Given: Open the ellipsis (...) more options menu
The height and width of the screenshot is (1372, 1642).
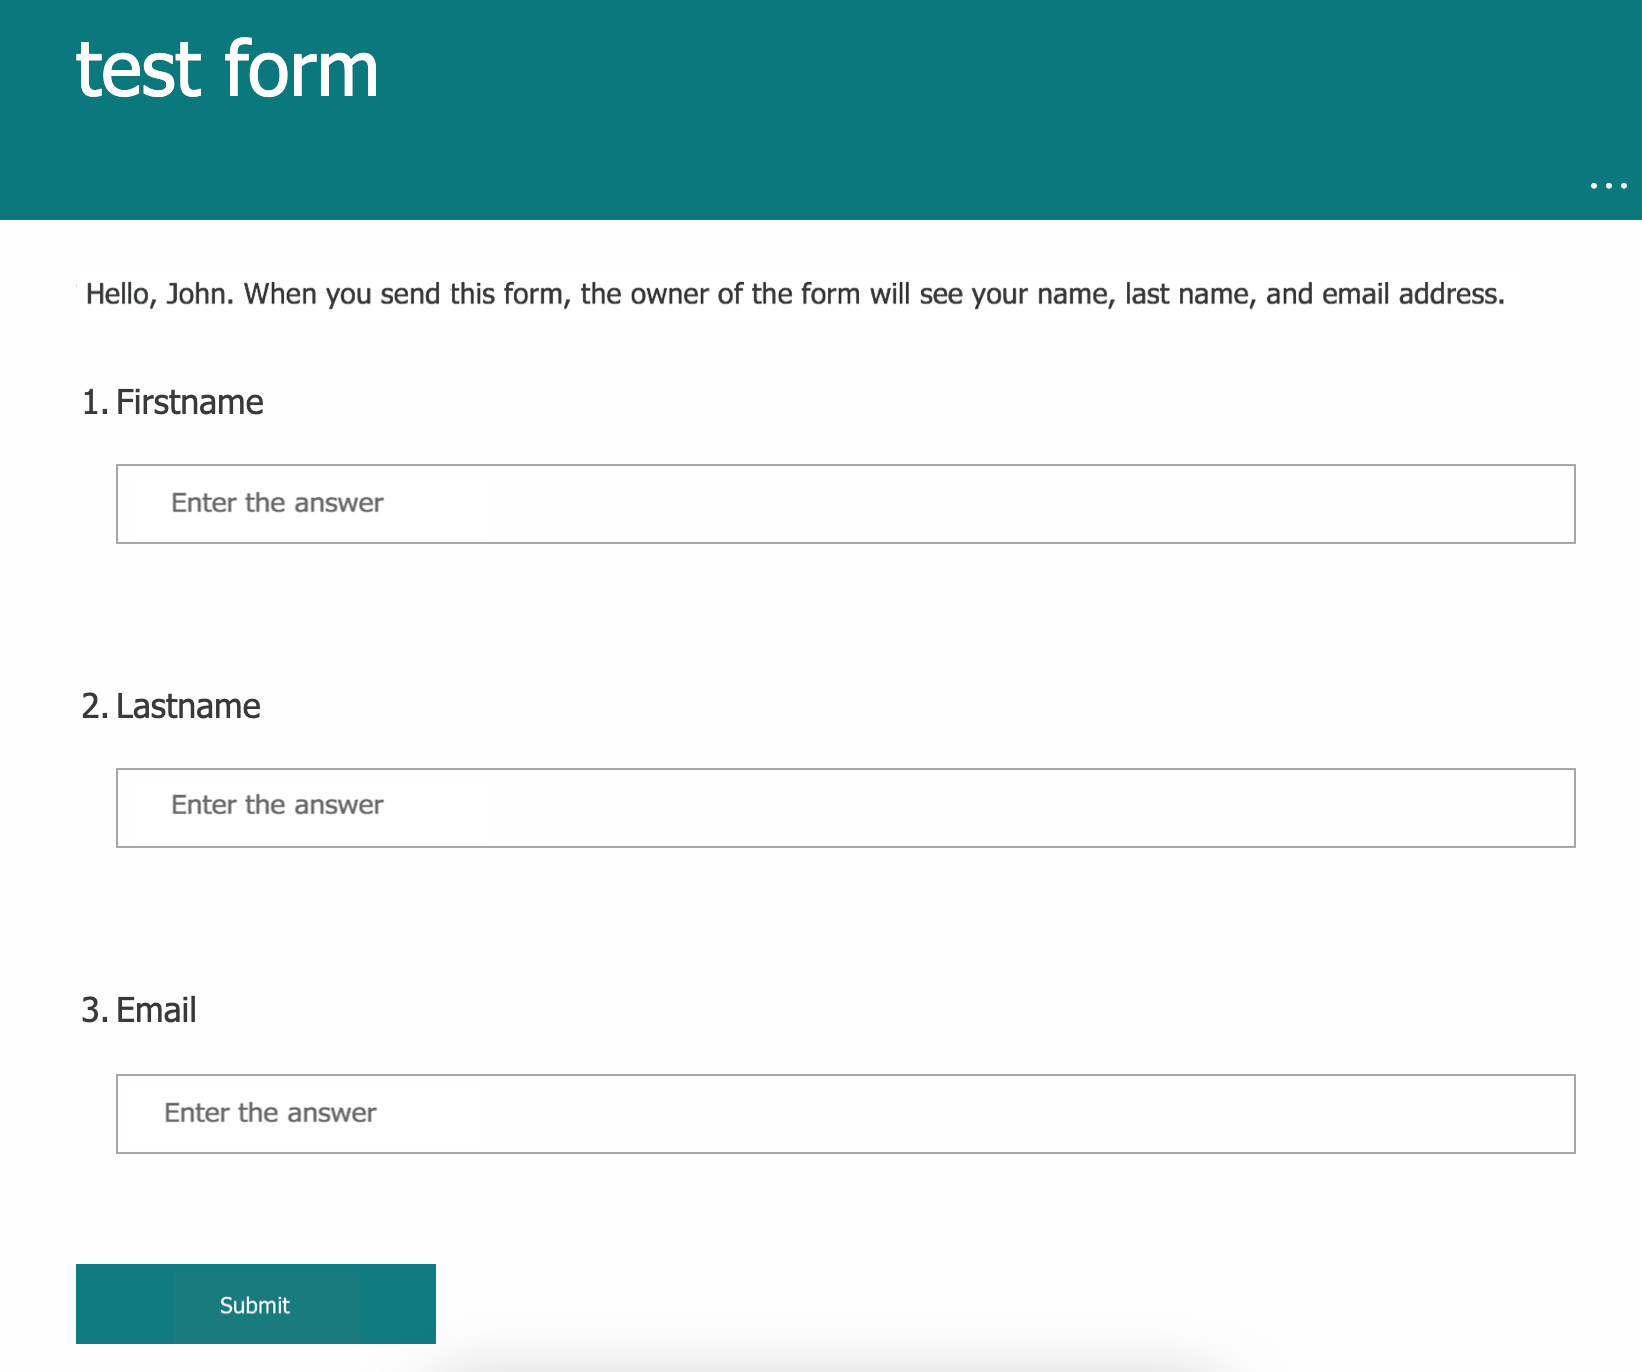Looking at the screenshot, I should [1608, 186].
